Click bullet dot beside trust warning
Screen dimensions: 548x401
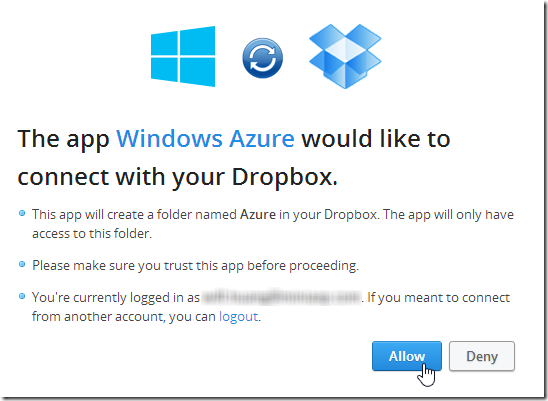tap(22, 264)
